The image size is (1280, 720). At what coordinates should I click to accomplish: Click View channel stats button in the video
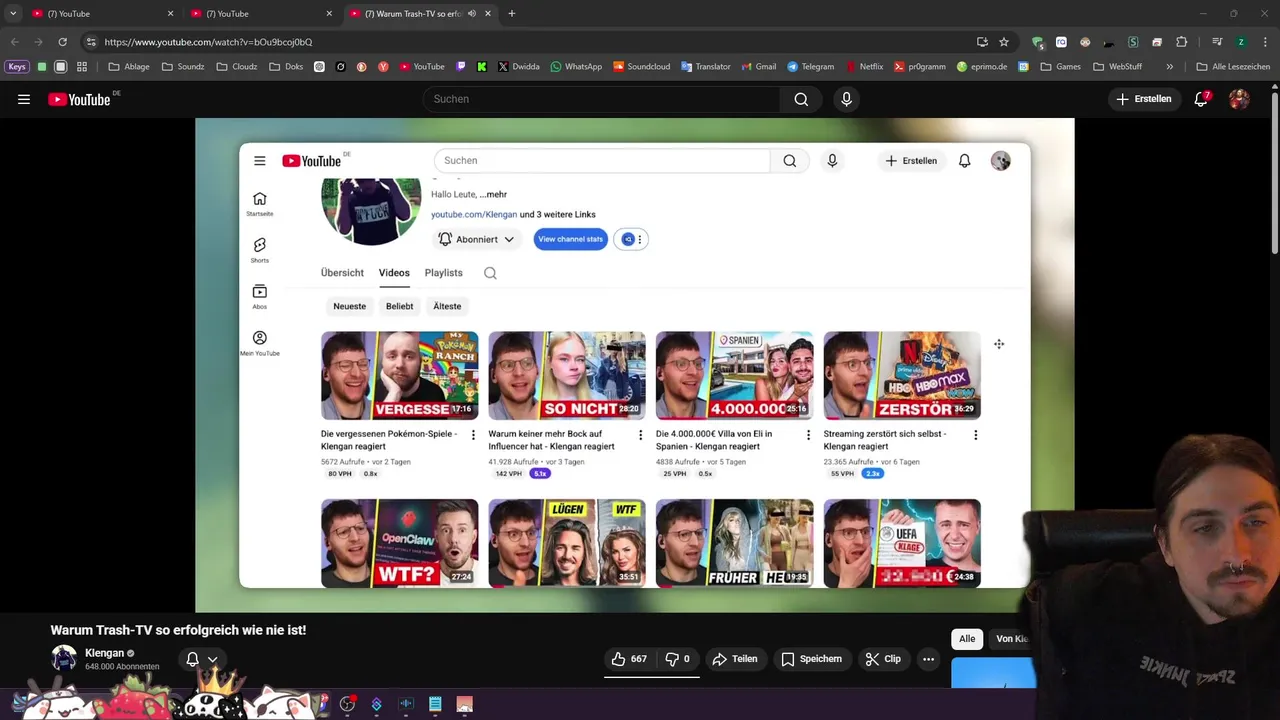tap(570, 239)
